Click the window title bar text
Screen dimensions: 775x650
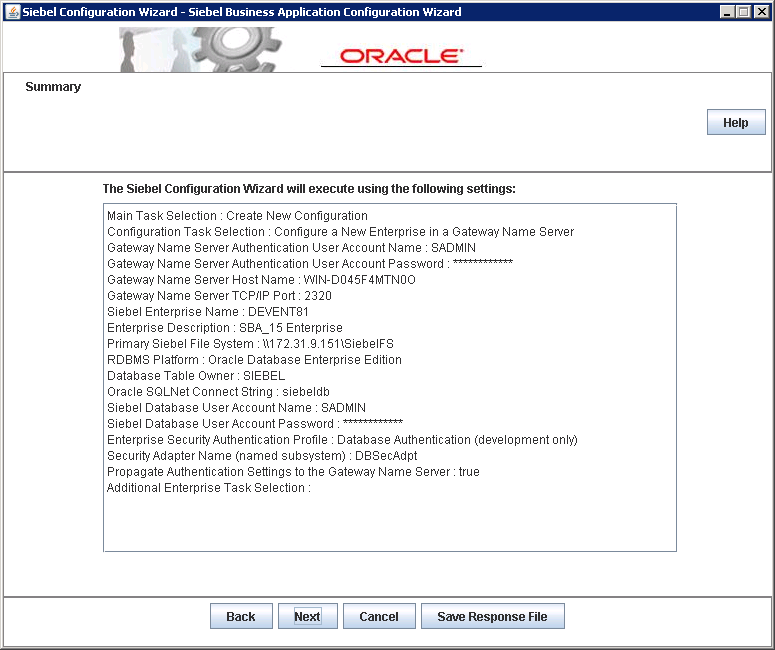tap(242, 12)
